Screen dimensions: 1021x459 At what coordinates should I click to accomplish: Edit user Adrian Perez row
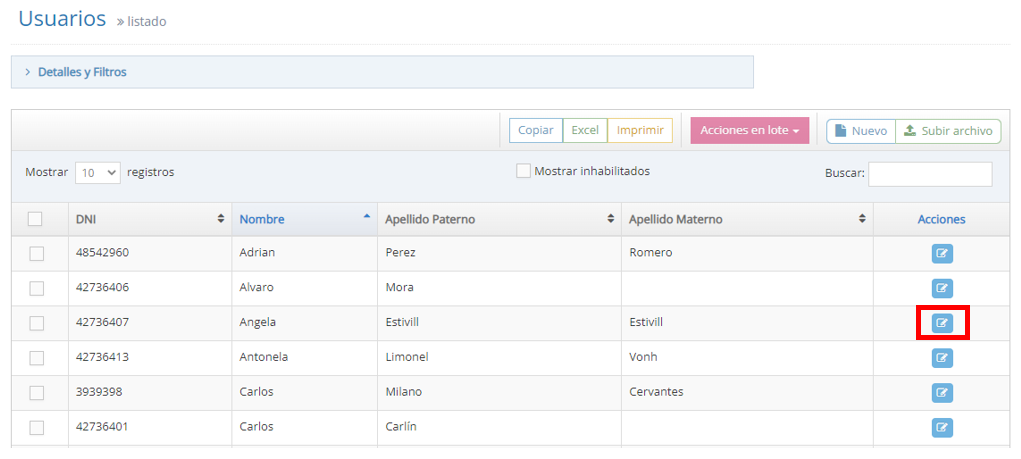pyautogui.click(x=942, y=254)
